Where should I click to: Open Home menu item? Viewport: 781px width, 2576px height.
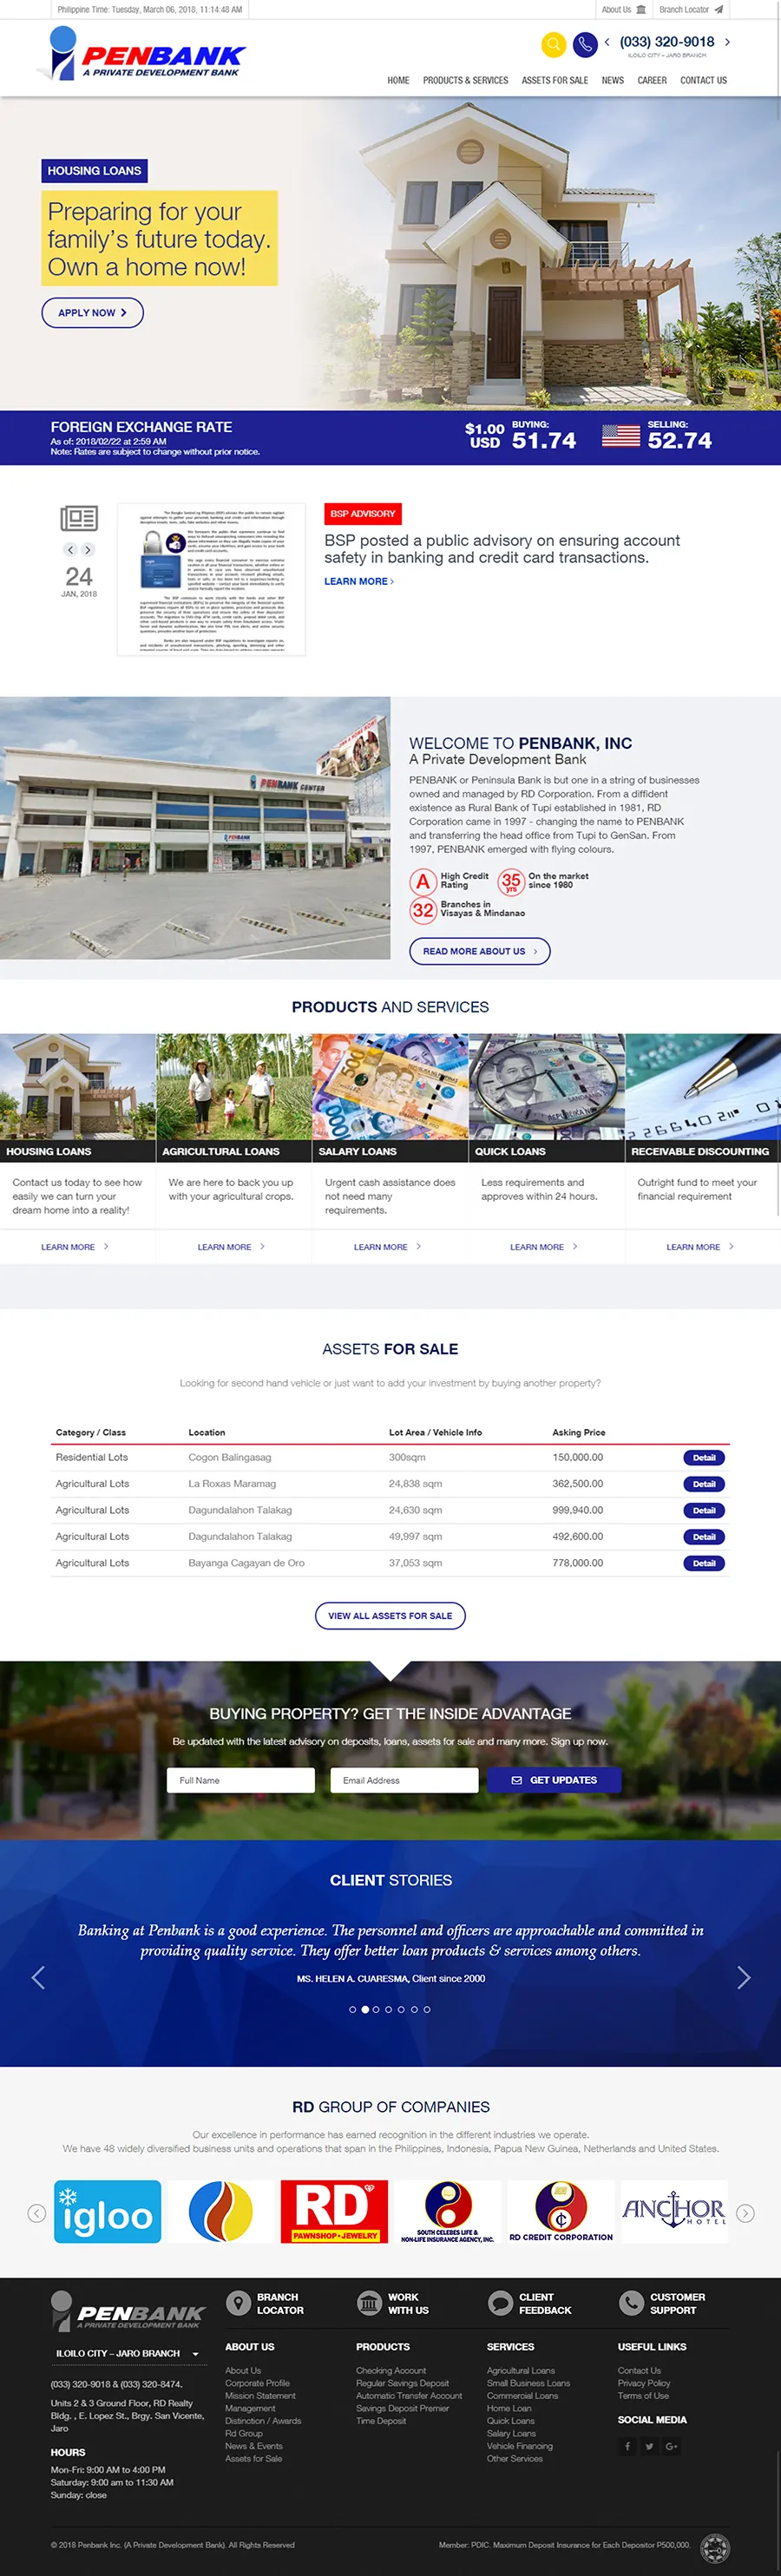(x=398, y=80)
